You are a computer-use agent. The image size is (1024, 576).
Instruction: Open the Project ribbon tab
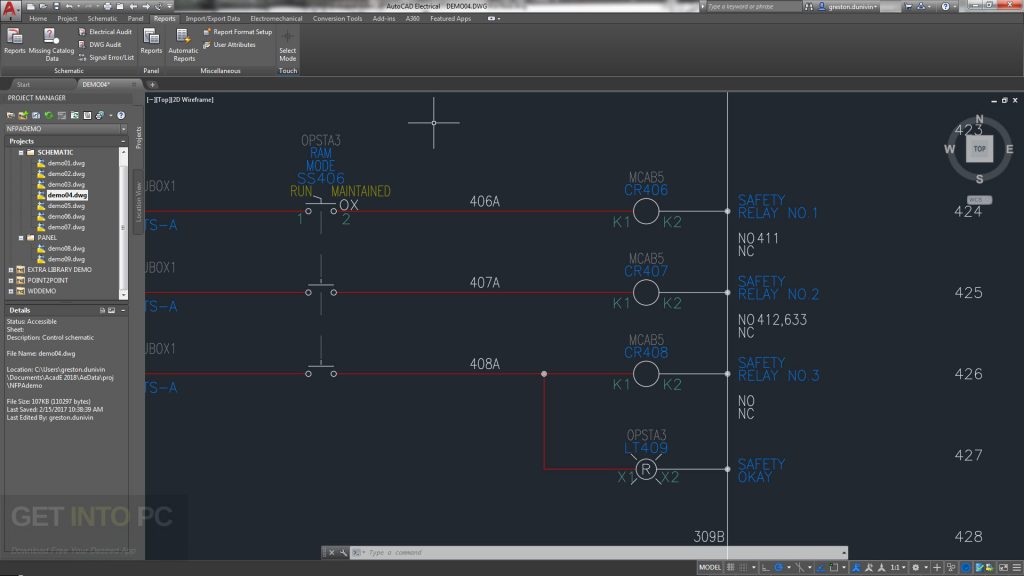coord(67,18)
